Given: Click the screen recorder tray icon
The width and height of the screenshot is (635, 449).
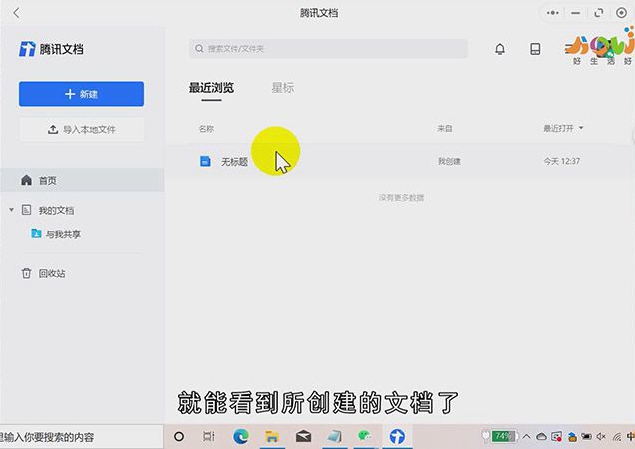Looking at the screenshot, I should tap(556, 436).
